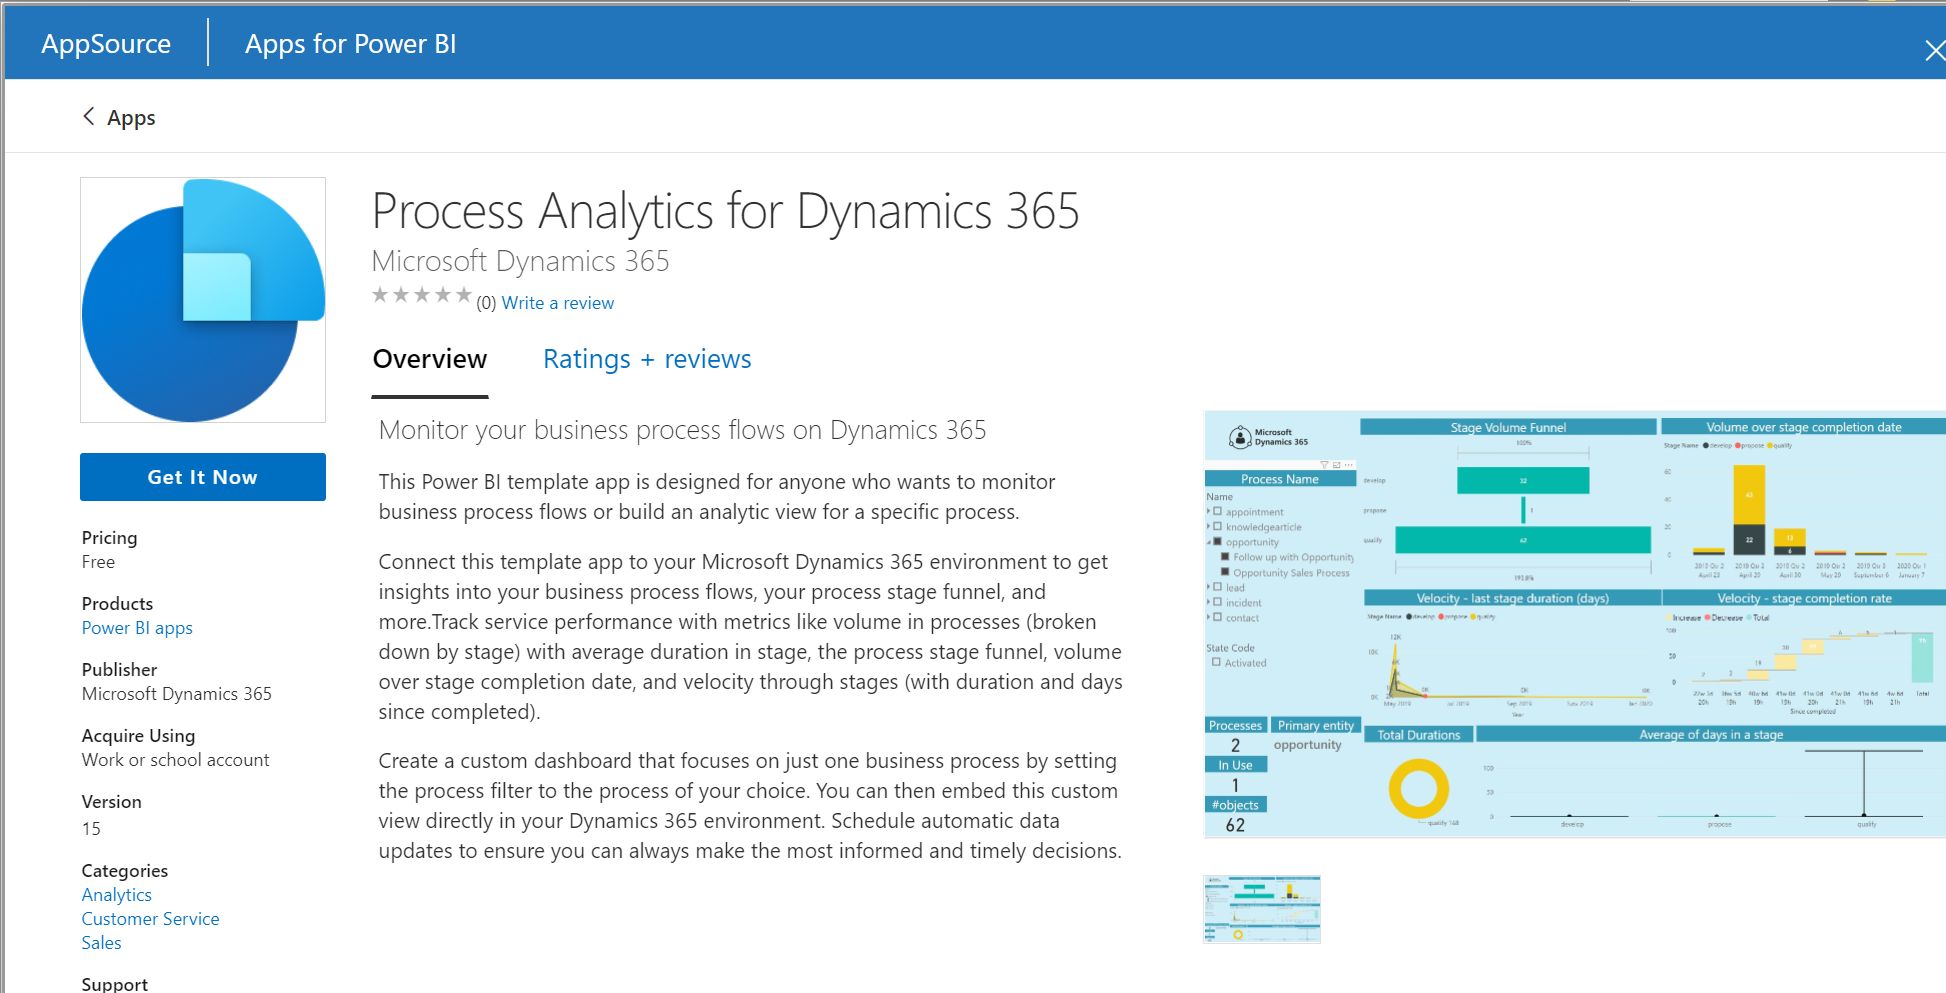Viewport: 1946px width, 993px height.
Task: Open the Sales category link
Action: pos(102,943)
